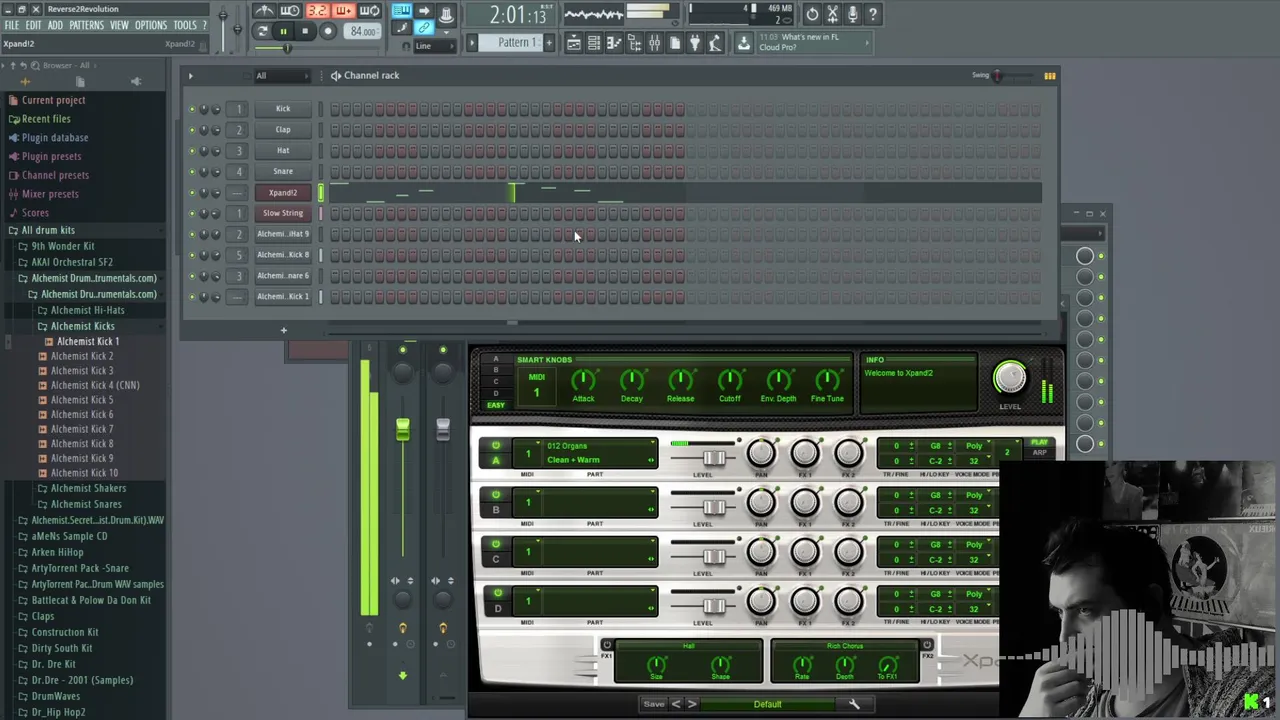Open the PATTERNS menu

coord(86,25)
